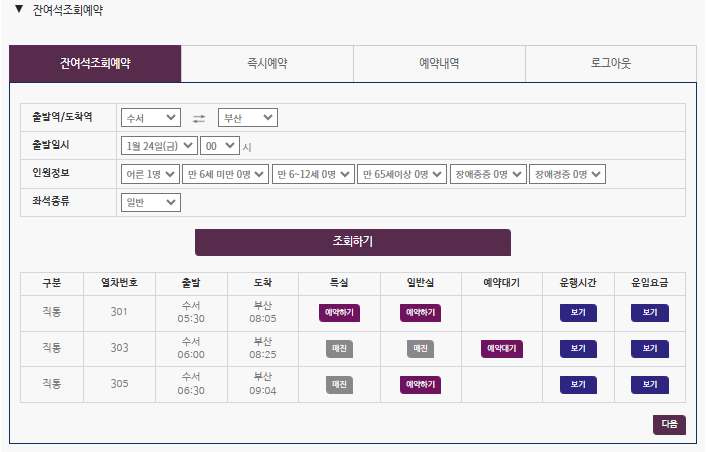
Task: Reserve 일반실 seat for train 301
Action: [420, 313]
